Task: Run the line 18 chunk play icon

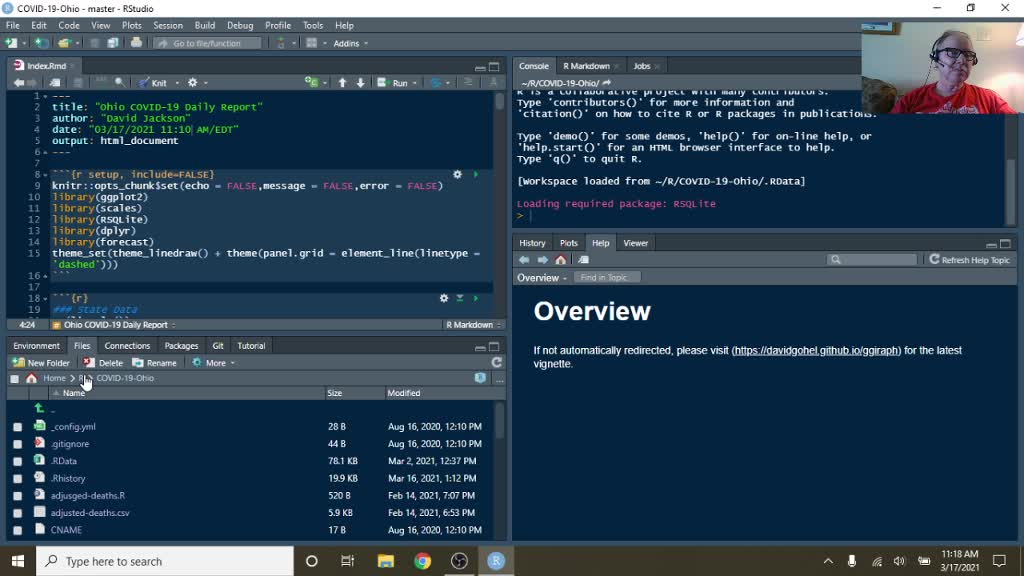Action: click(x=475, y=298)
